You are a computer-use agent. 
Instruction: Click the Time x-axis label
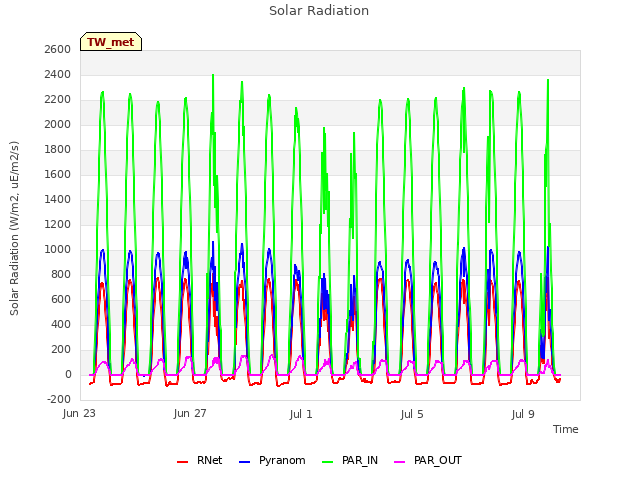coord(566,429)
